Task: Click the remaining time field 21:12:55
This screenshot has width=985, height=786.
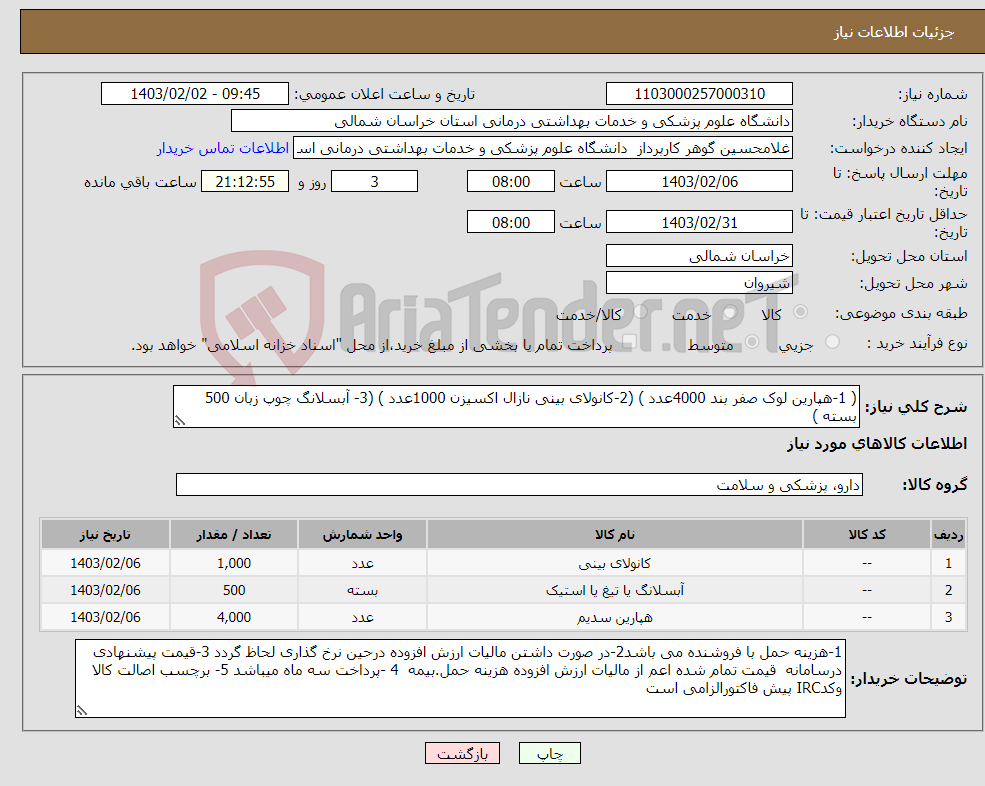Action: (245, 182)
